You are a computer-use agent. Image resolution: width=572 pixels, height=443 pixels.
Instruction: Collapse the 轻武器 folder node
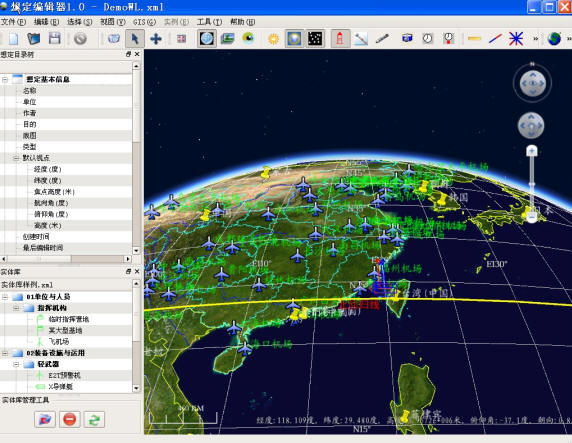pos(16,364)
